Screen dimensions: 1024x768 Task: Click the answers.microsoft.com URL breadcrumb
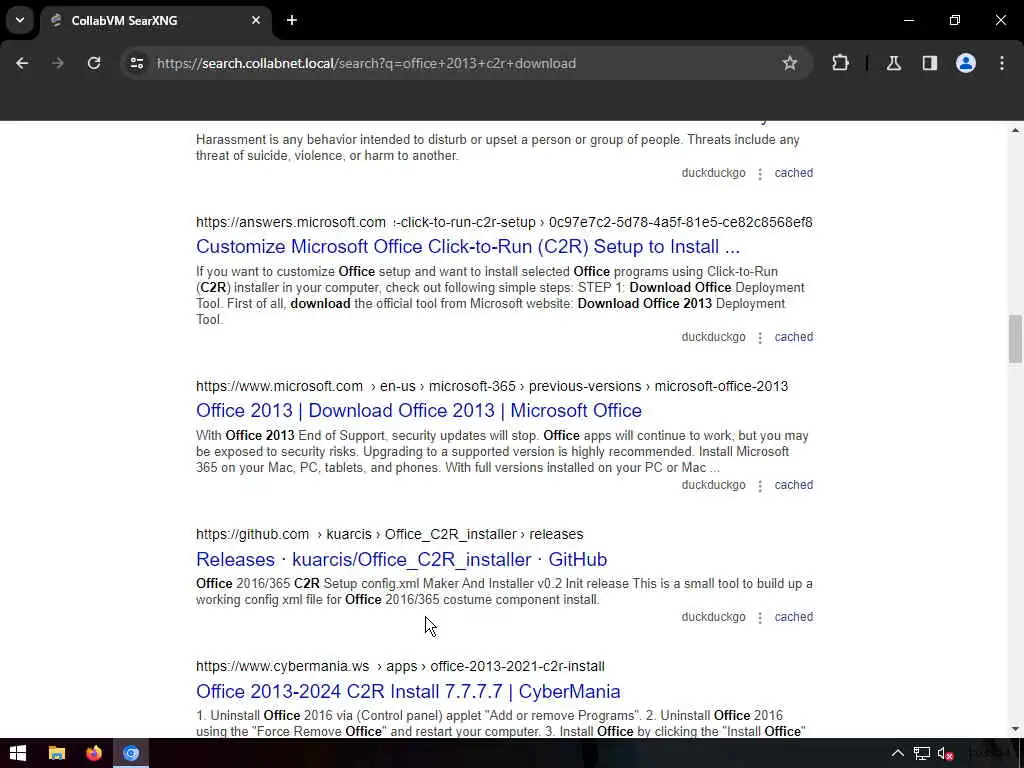504,223
